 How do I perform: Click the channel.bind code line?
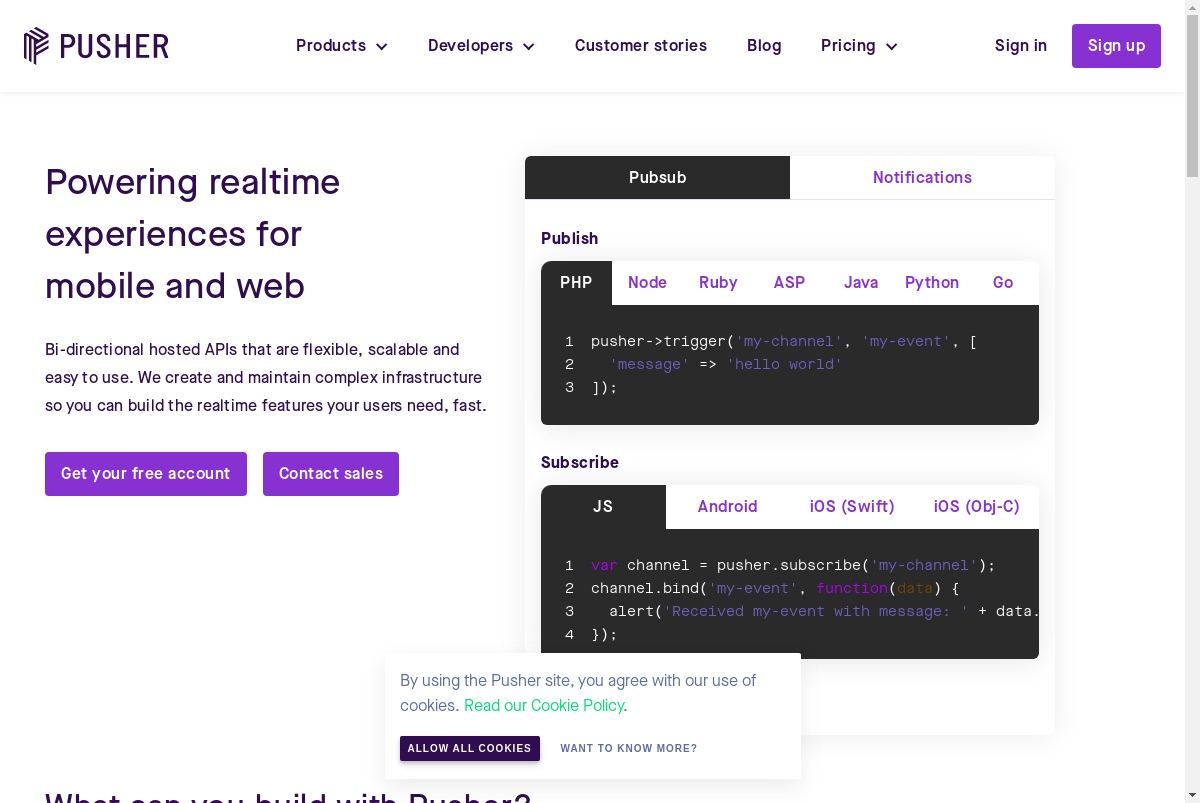[x=775, y=589]
